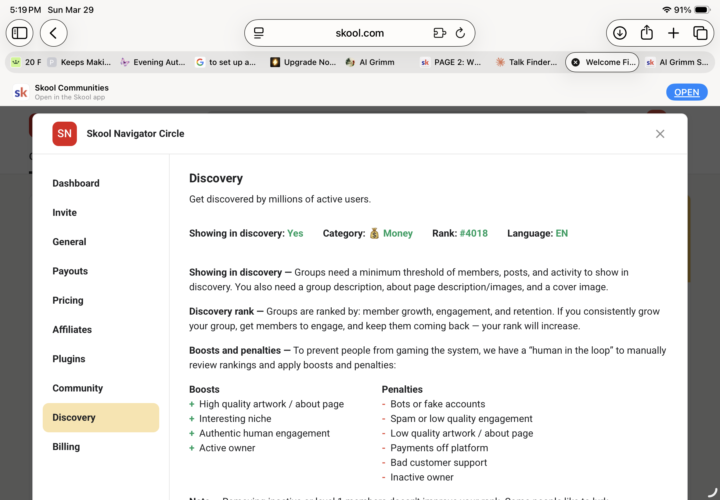Show tab overview icon
This screenshot has height=500, width=720.
pos(700,33)
